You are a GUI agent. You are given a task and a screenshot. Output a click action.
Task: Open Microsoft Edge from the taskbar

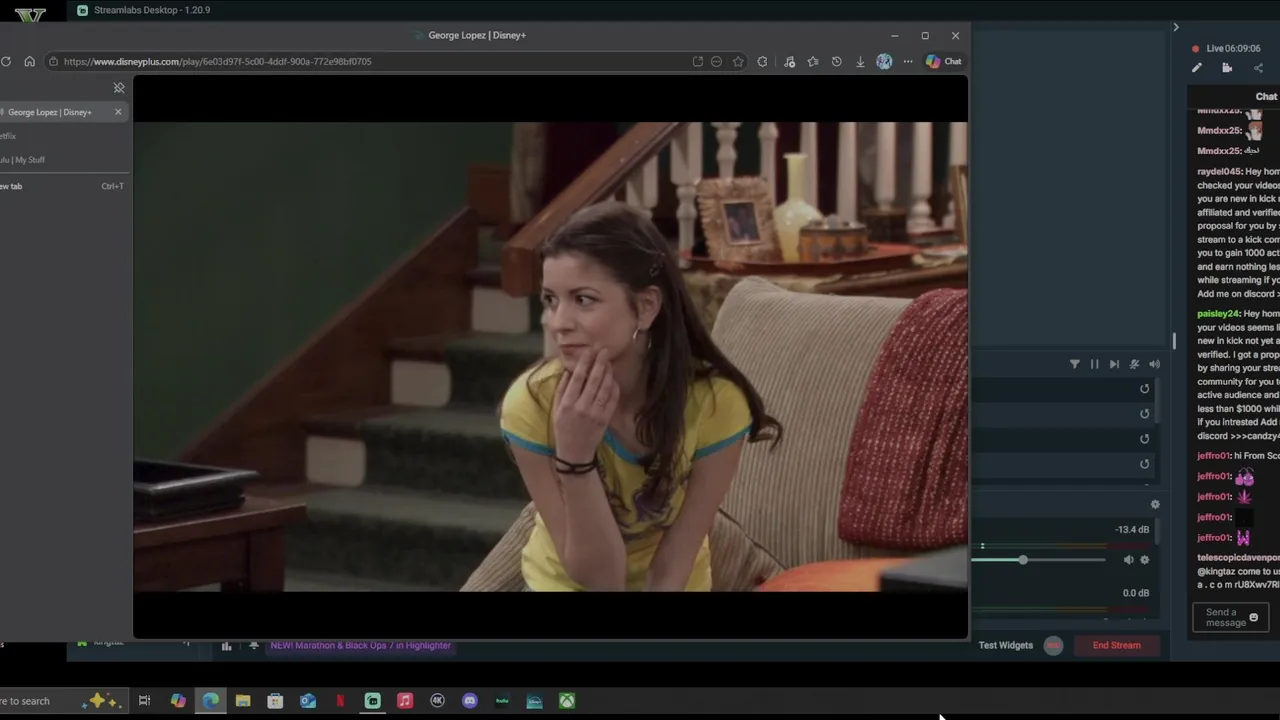211,701
